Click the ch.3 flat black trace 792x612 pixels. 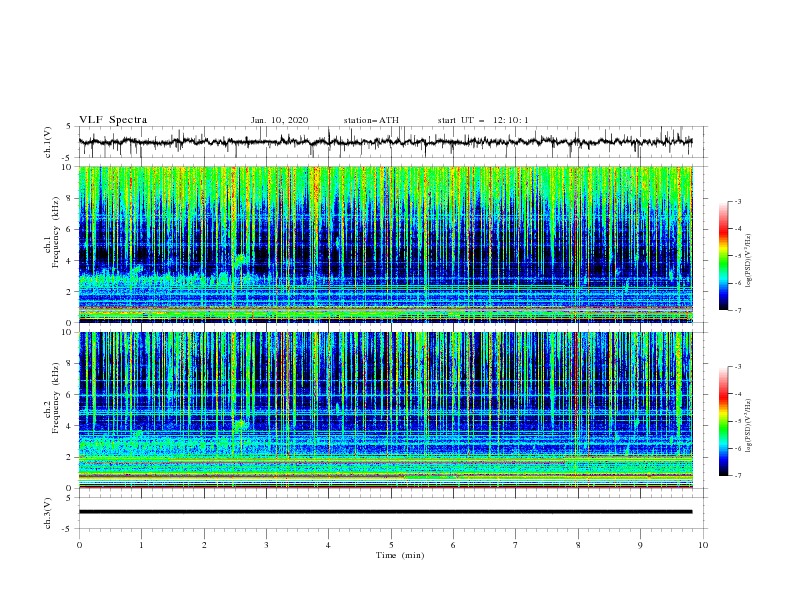tap(385, 512)
